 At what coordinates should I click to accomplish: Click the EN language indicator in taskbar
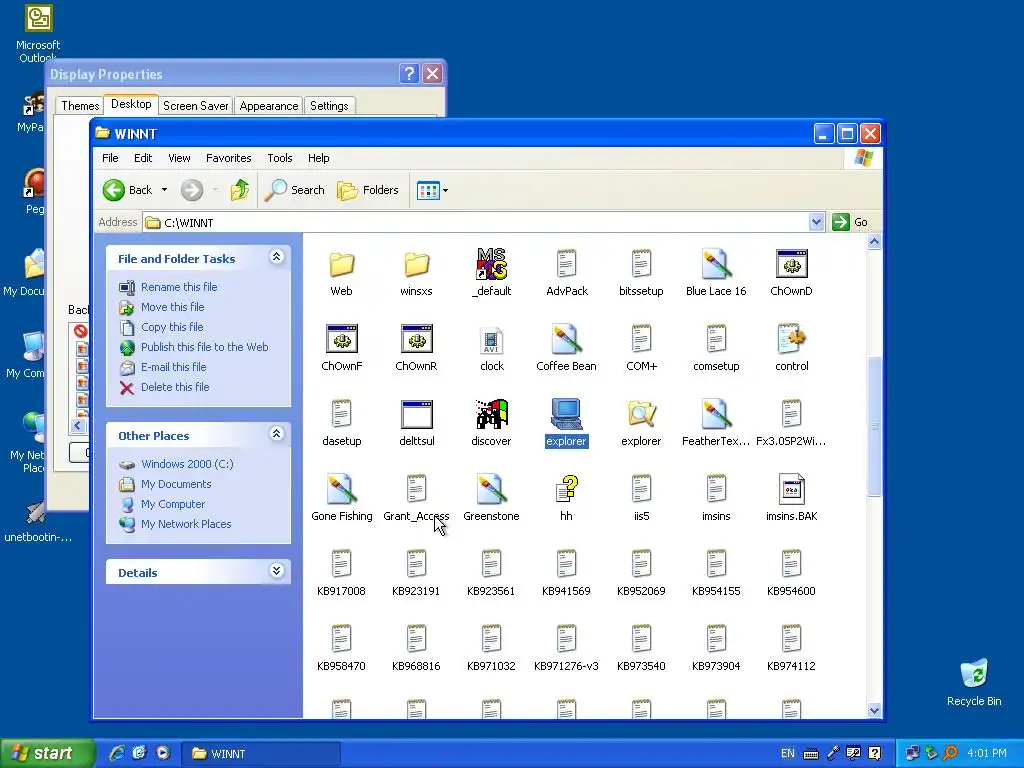pos(788,754)
